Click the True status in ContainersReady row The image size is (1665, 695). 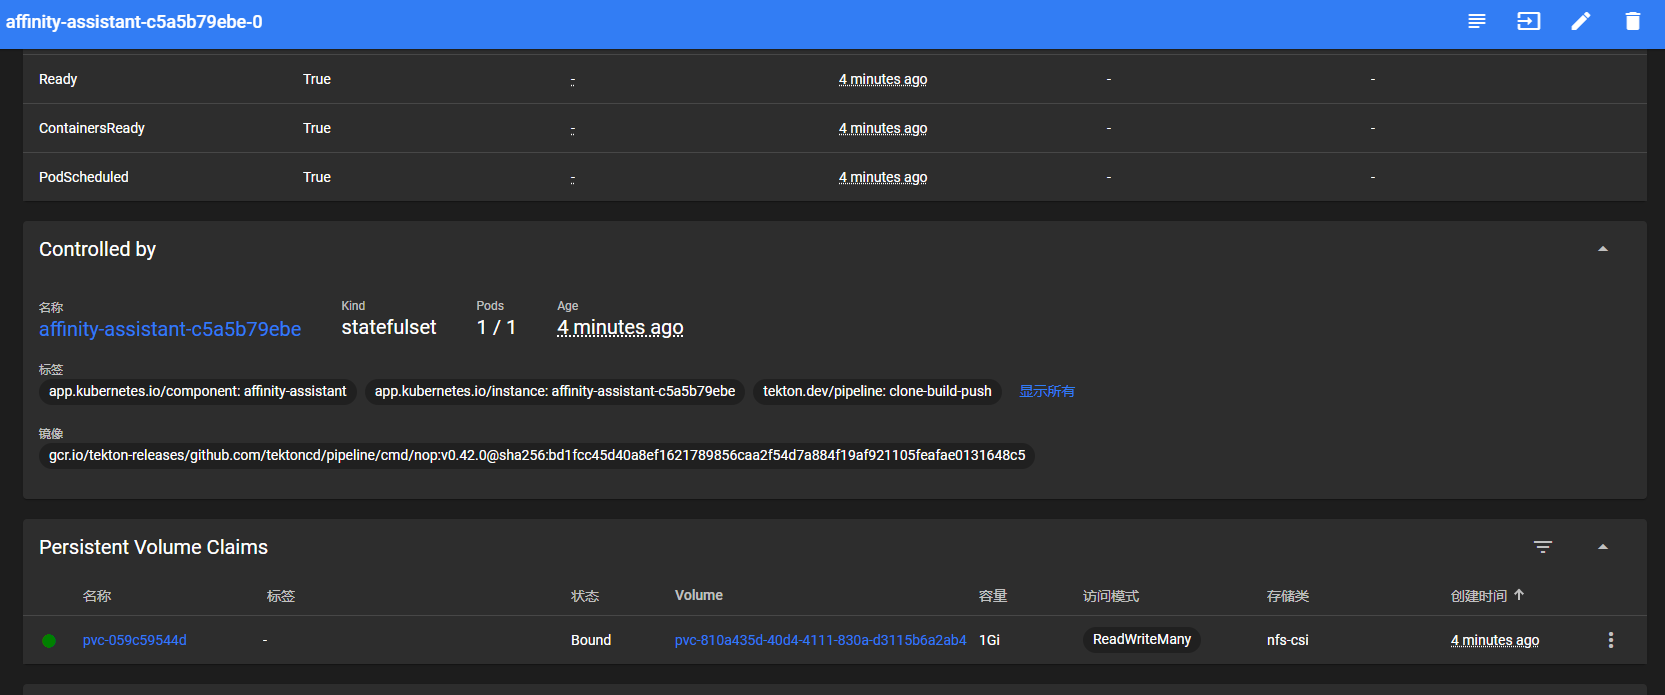coord(317,128)
